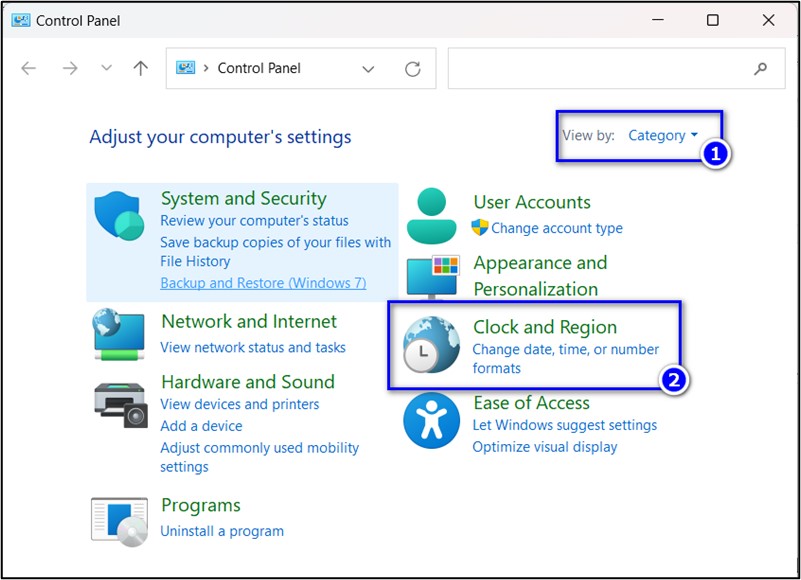Open the Network and Internet globe icon
This screenshot has width=801, height=580.
(120, 334)
